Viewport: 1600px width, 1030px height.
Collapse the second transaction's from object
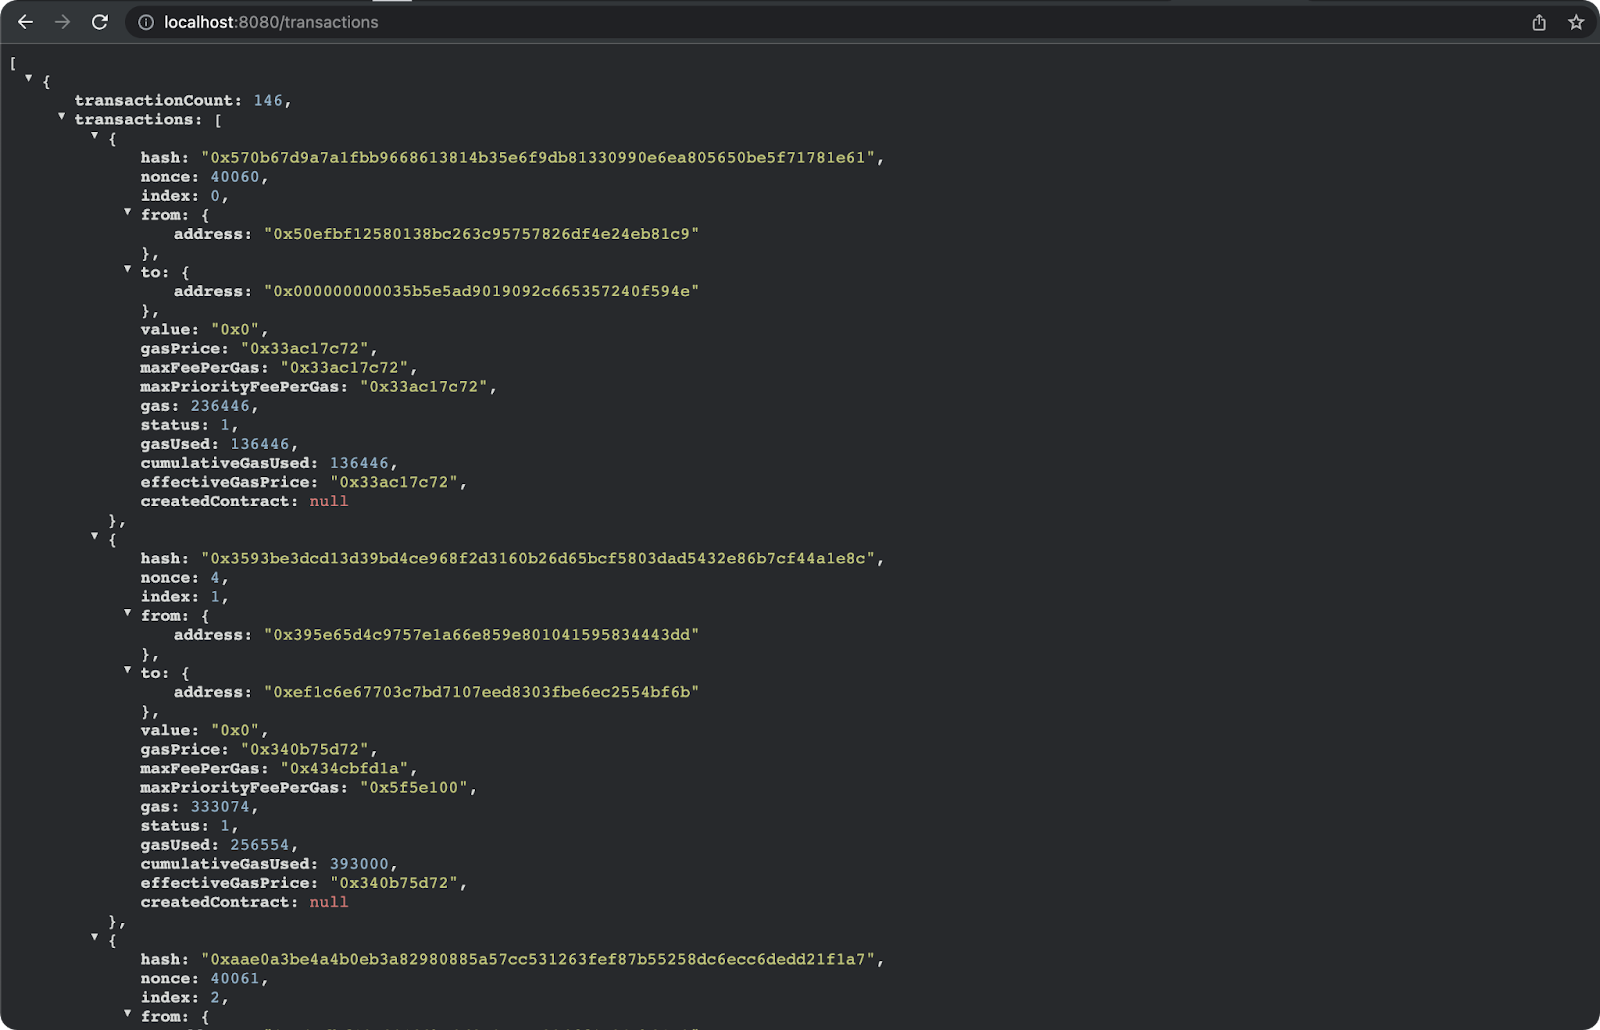pyautogui.click(x=128, y=613)
